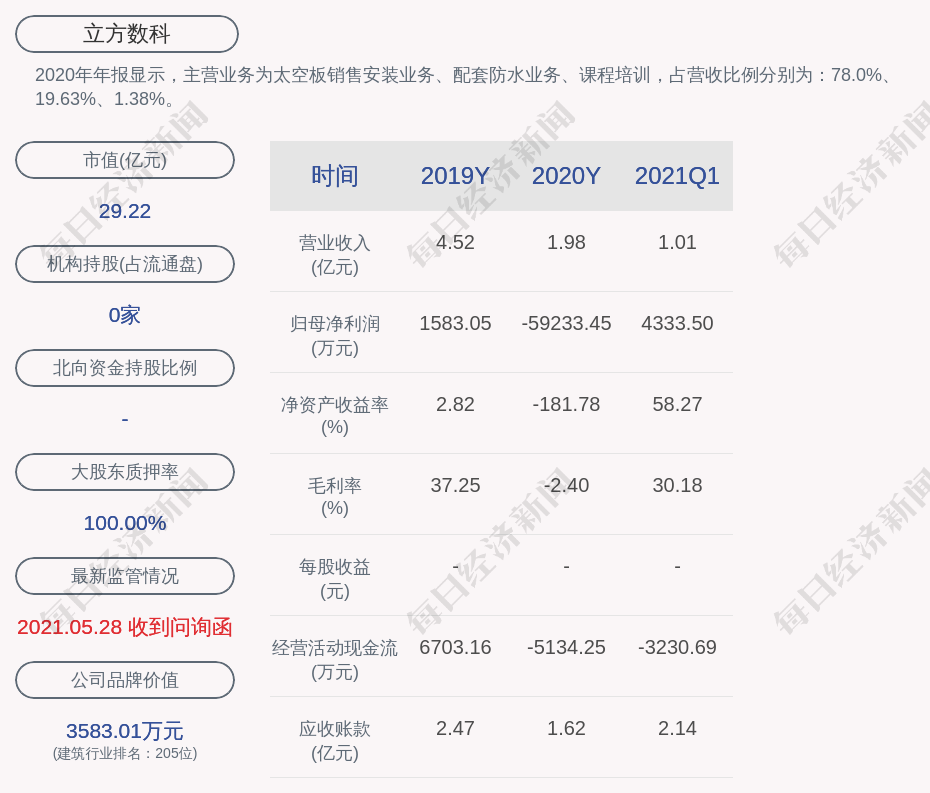Click the 立方数科 company name pill
The width and height of the screenshot is (930, 793).
(x=127, y=34)
